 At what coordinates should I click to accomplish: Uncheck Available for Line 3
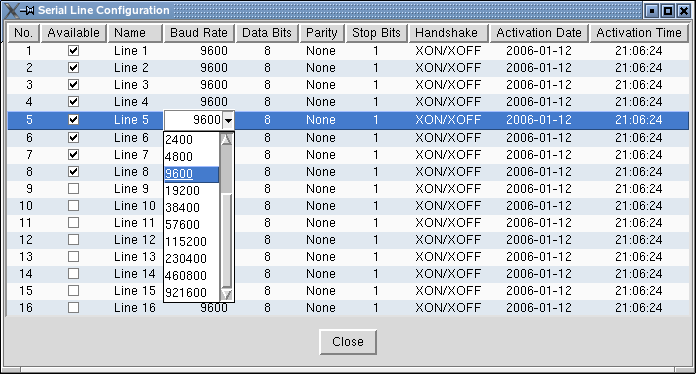[x=74, y=85]
